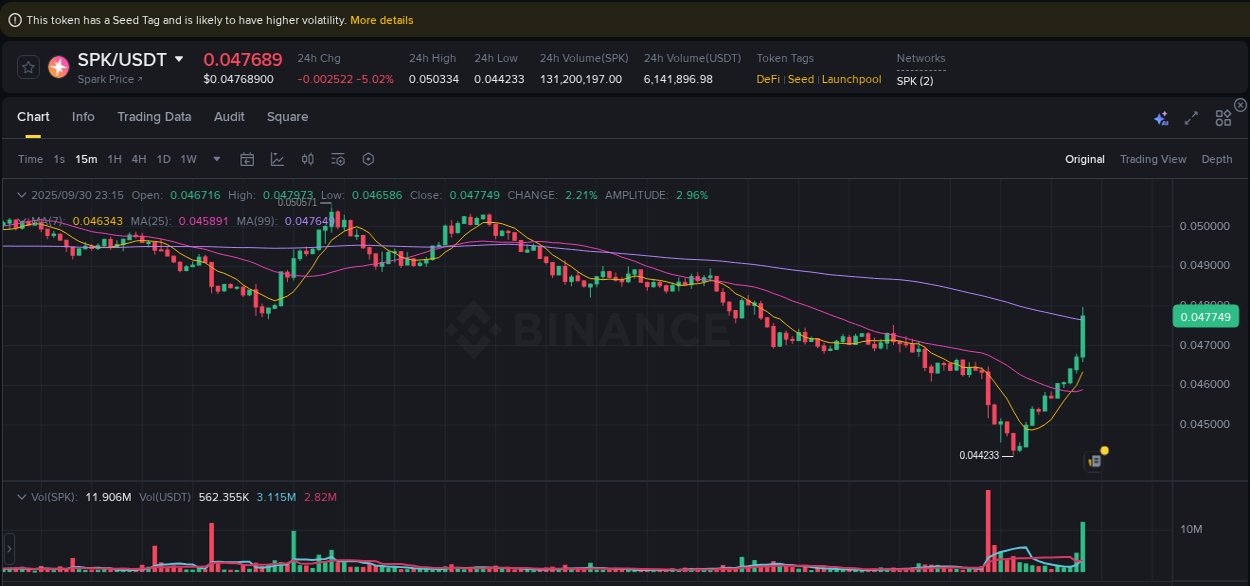Viewport: 1250px width, 586px height.
Task: Open the technical indicators icon
Action: point(338,159)
